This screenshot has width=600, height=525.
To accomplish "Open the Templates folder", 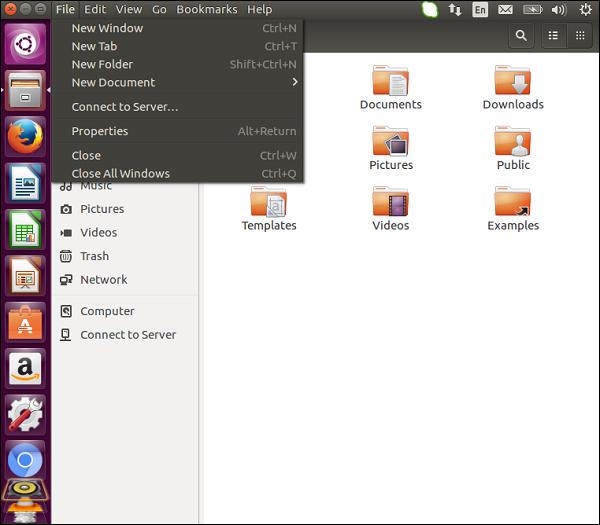I will point(268,203).
